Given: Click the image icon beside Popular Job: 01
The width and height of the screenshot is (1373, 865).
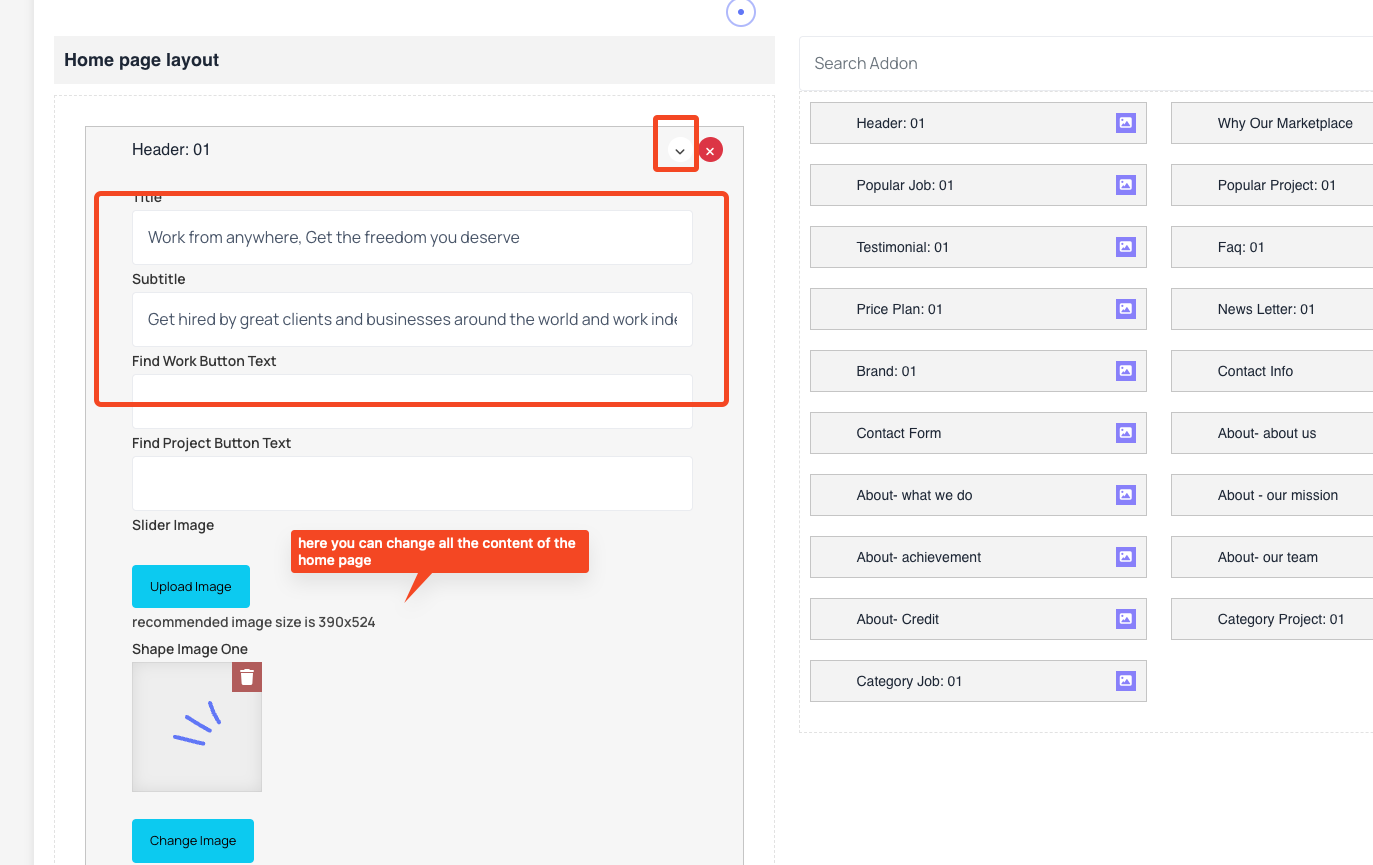Looking at the screenshot, I should tap(1126, 185).
